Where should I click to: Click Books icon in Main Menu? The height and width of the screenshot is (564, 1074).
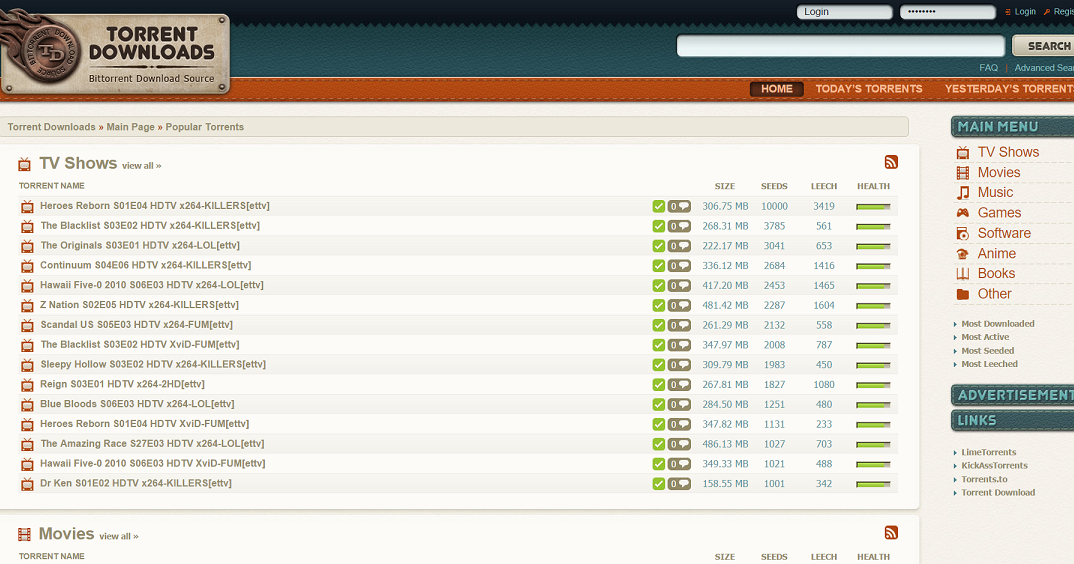pyautogui.click(x=962, y=274)
